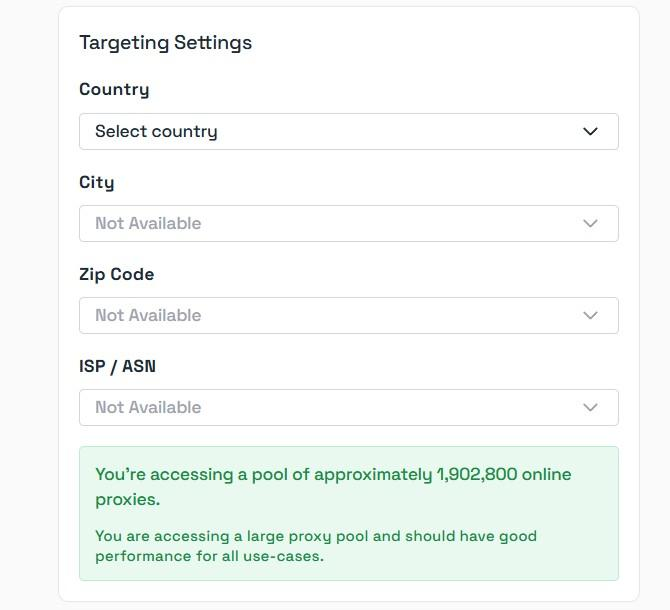Click the City field label
Viewport: 670px width, 610px height.
point(97,182)
